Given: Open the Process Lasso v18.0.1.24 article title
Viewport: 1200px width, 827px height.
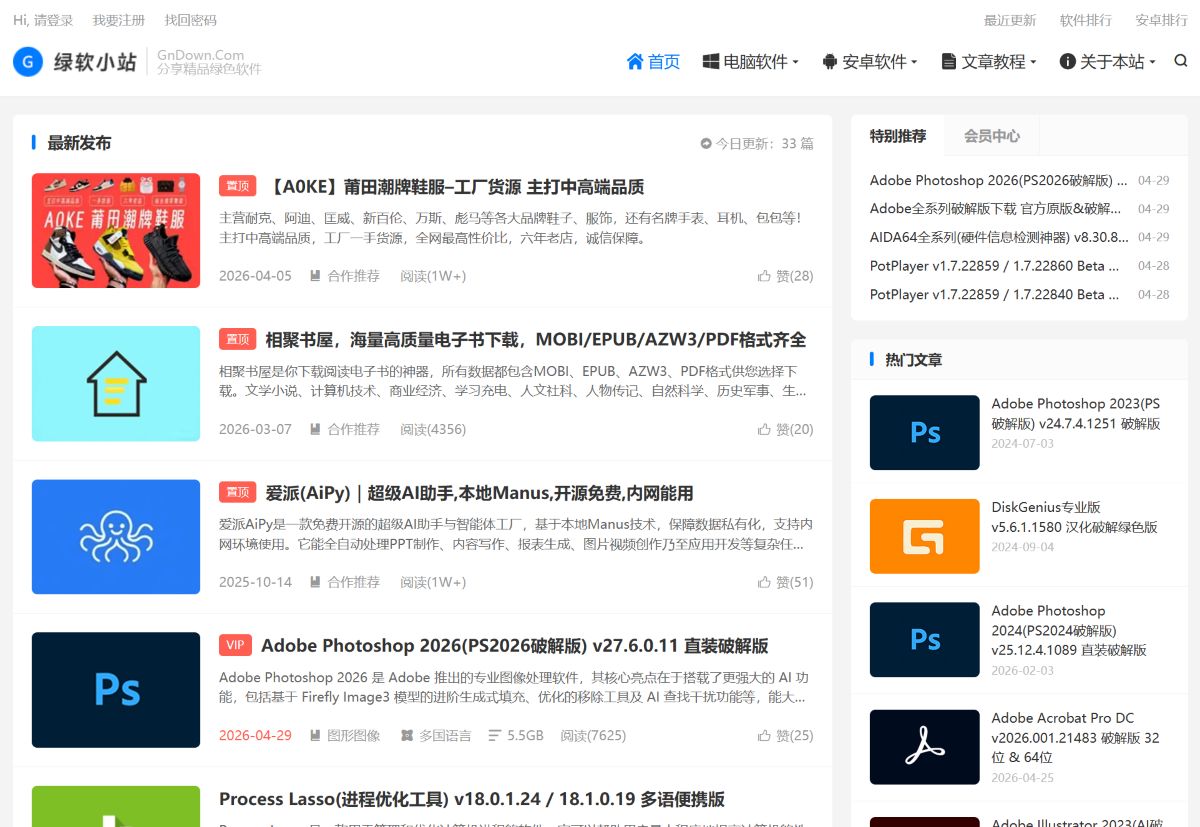Looking at the screenshot, I should (472, 799).
